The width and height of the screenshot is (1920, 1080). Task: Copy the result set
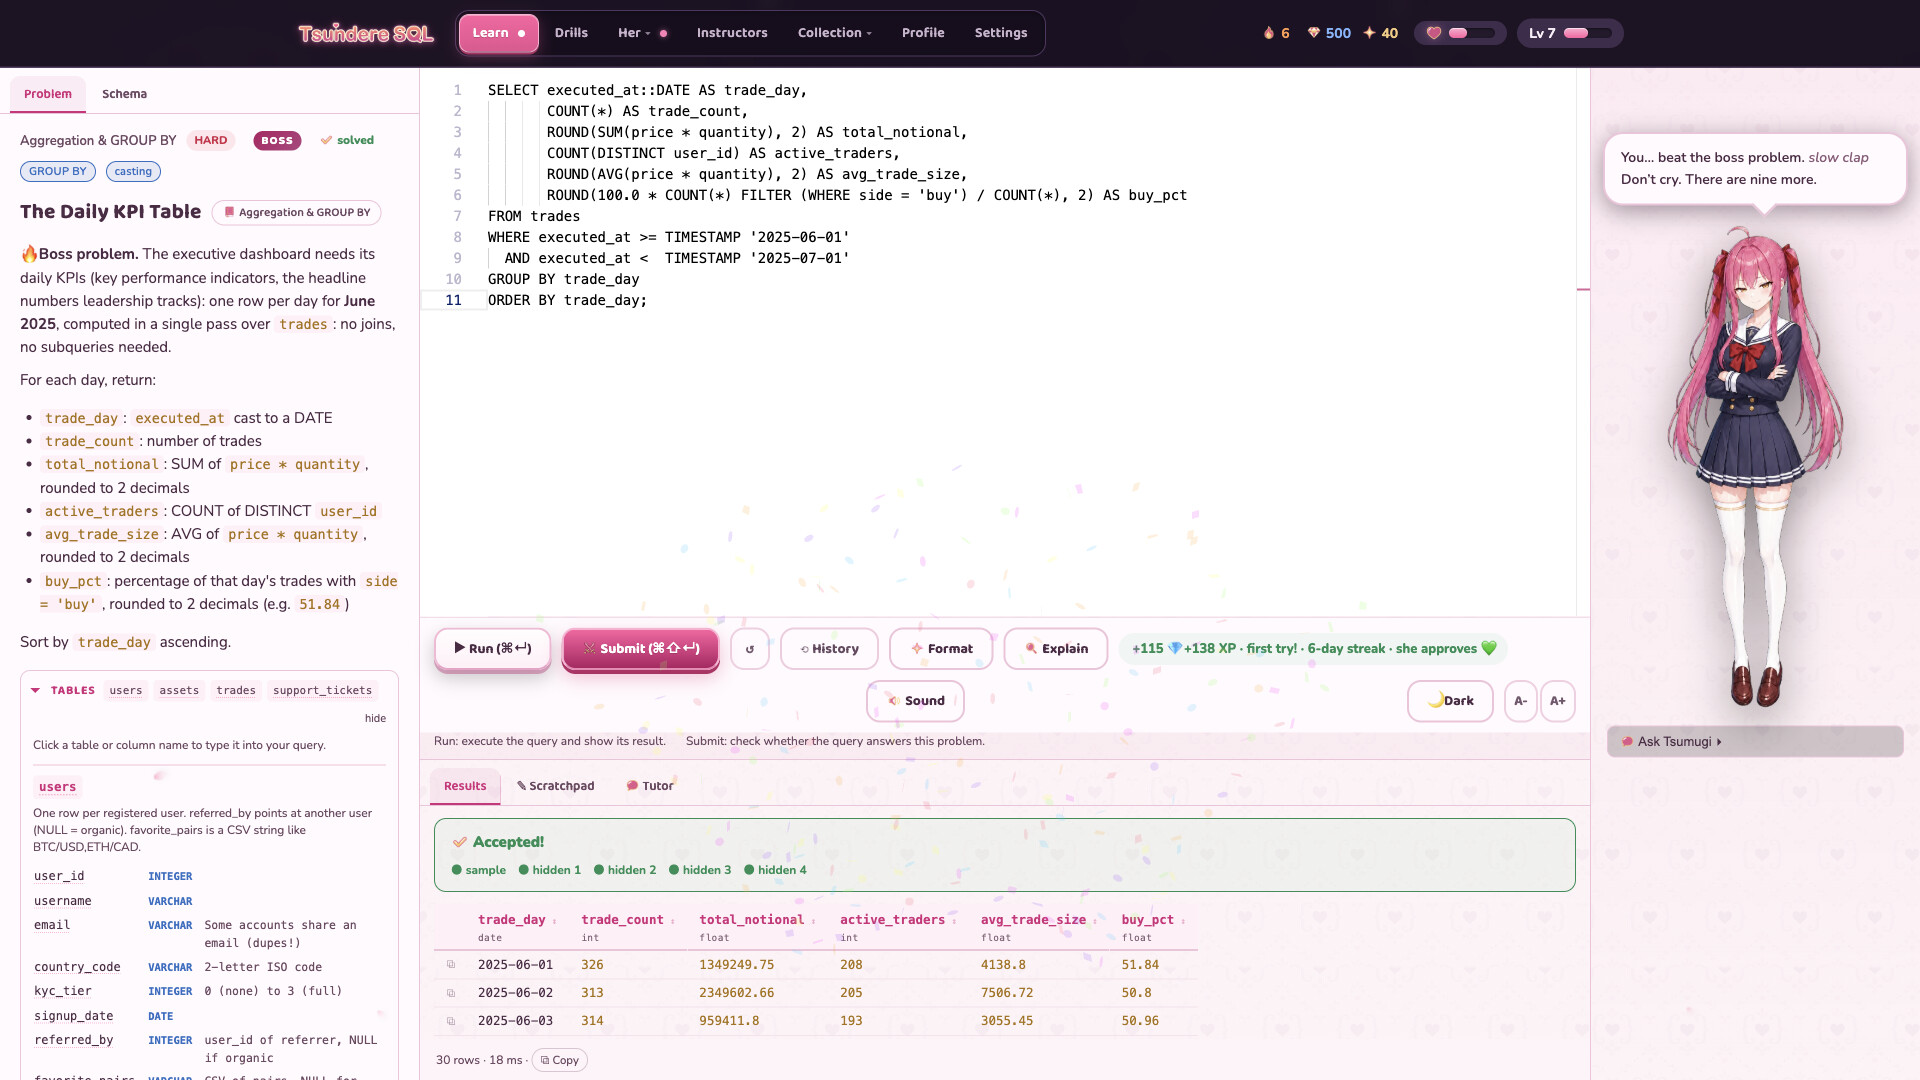(x=560, y=1061)
